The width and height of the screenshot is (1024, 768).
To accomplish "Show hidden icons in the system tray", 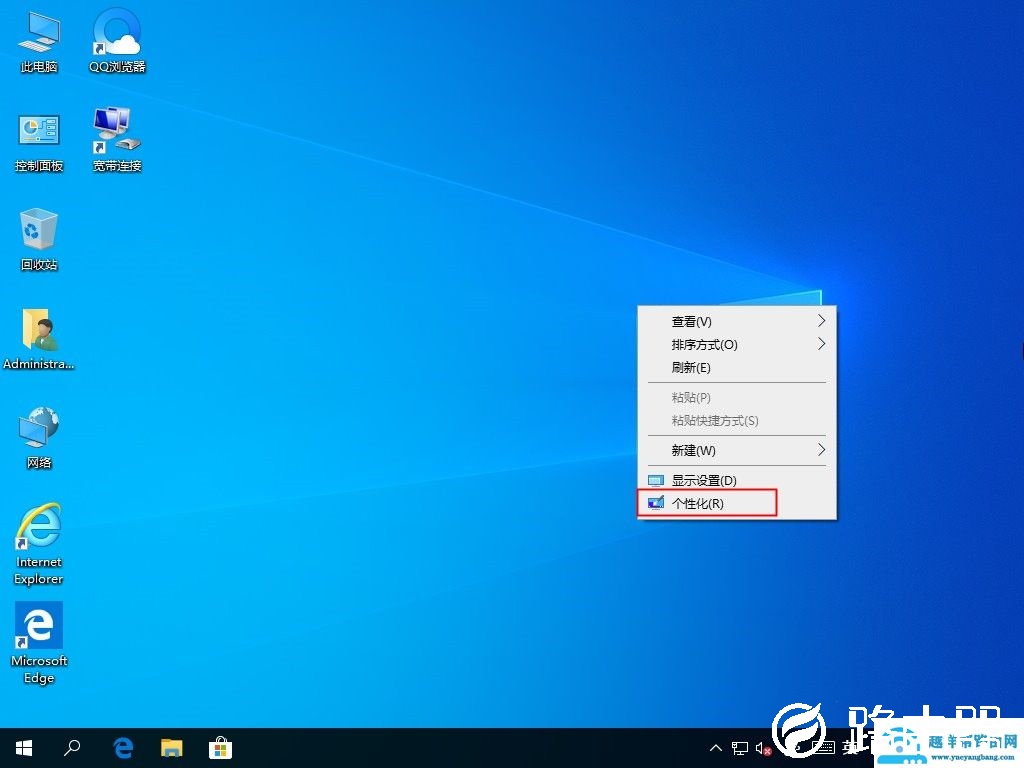I will tap(716, 747).
